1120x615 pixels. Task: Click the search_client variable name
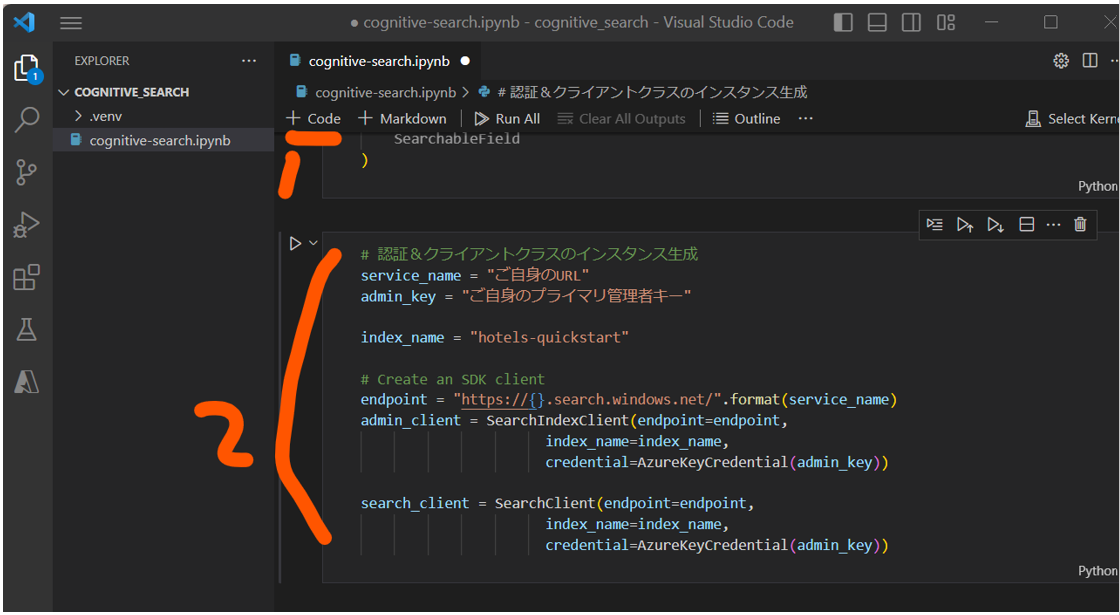click(415, 503)
